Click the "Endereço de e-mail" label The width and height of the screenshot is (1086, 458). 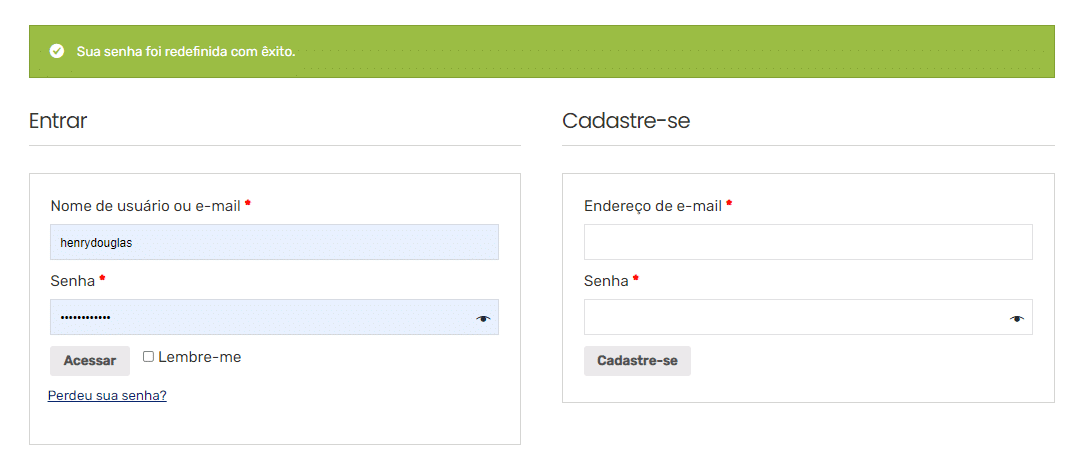652,206
